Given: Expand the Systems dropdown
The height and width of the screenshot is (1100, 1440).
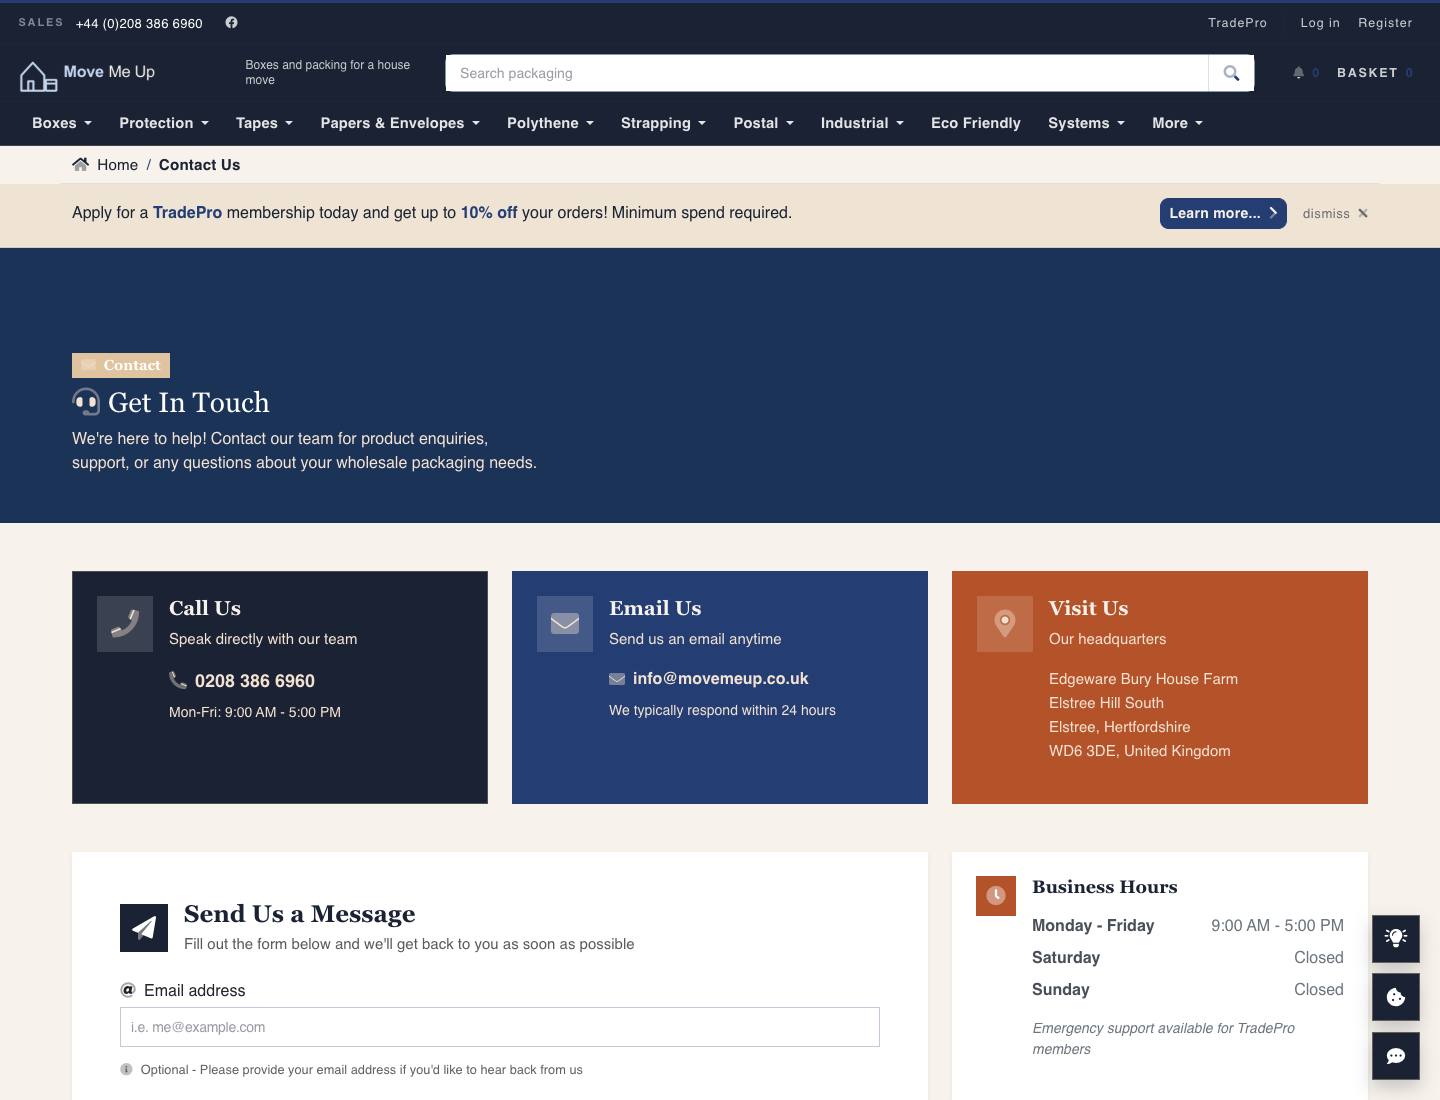Looking at the screenshot, I should click(x=1086, y=123).
